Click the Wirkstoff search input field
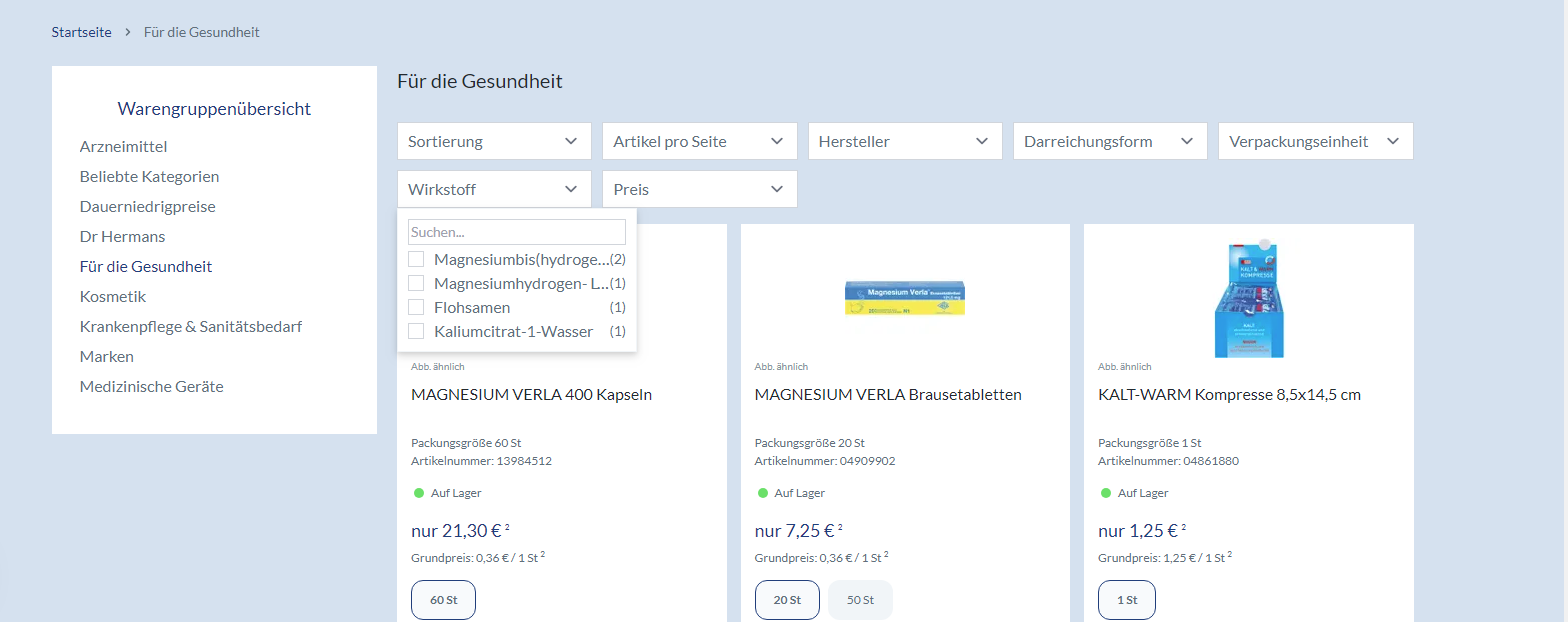 pos(516,232)
